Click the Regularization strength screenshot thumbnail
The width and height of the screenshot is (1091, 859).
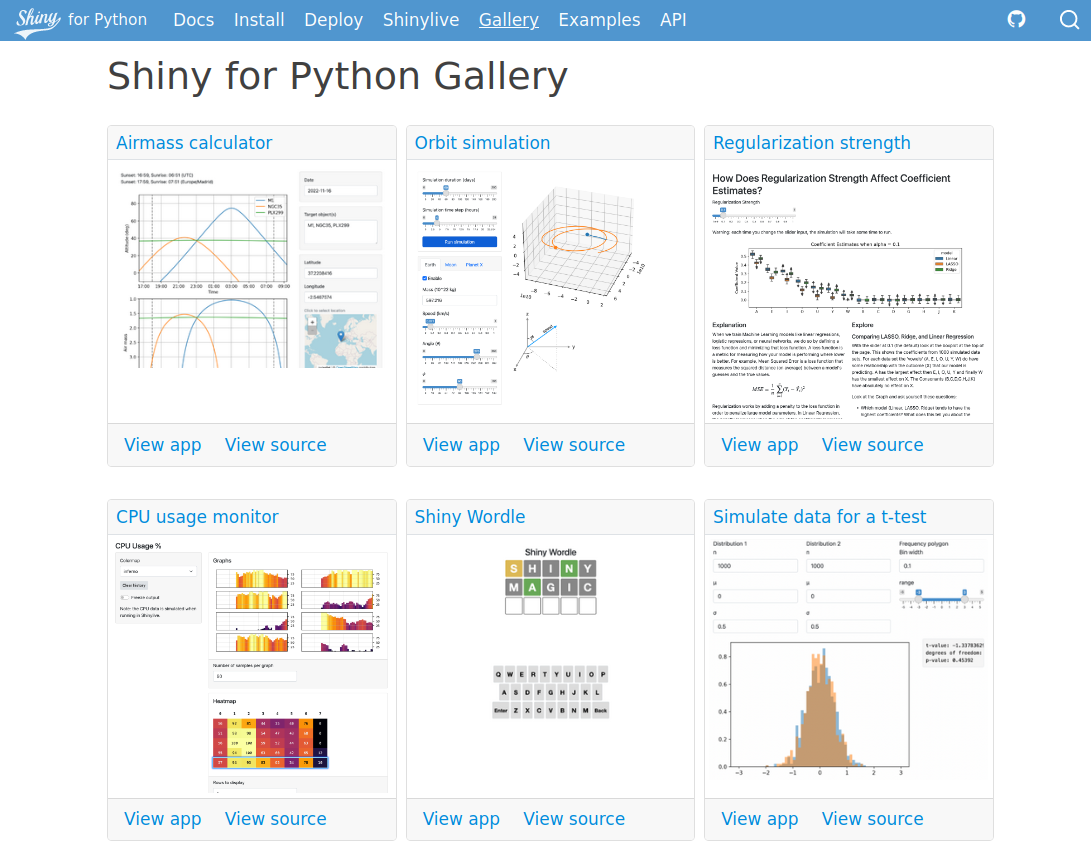point(849,292)
